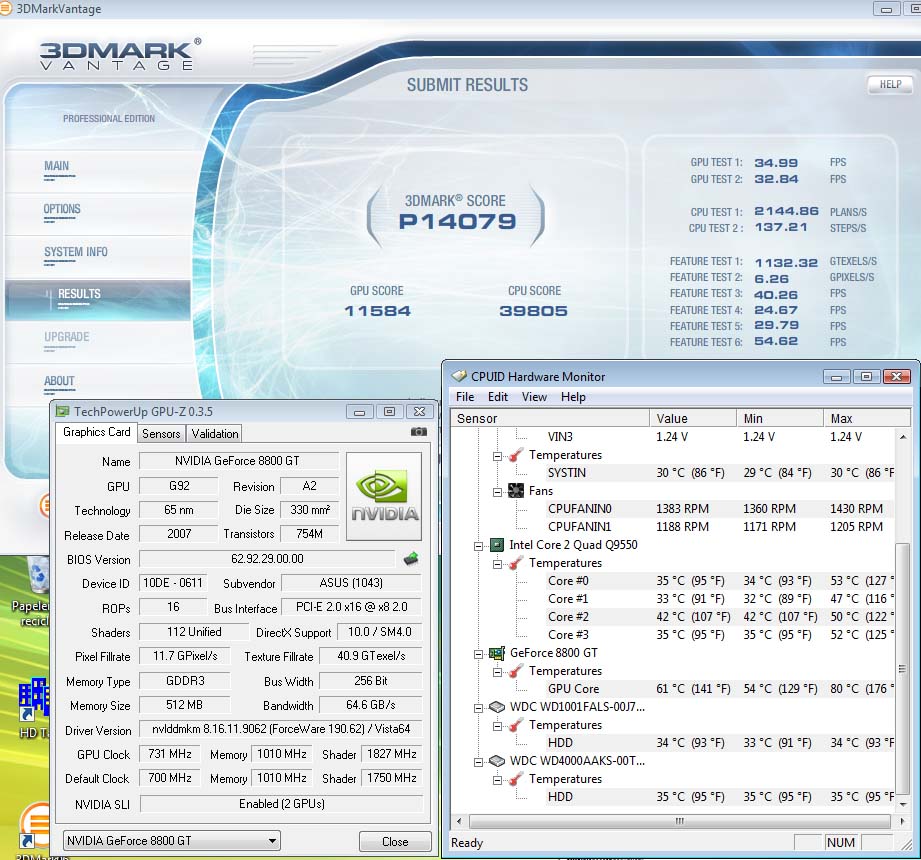Click the CPUID Hardware Monitor title icon
The image size is (921, 860).
coord(459,376)
